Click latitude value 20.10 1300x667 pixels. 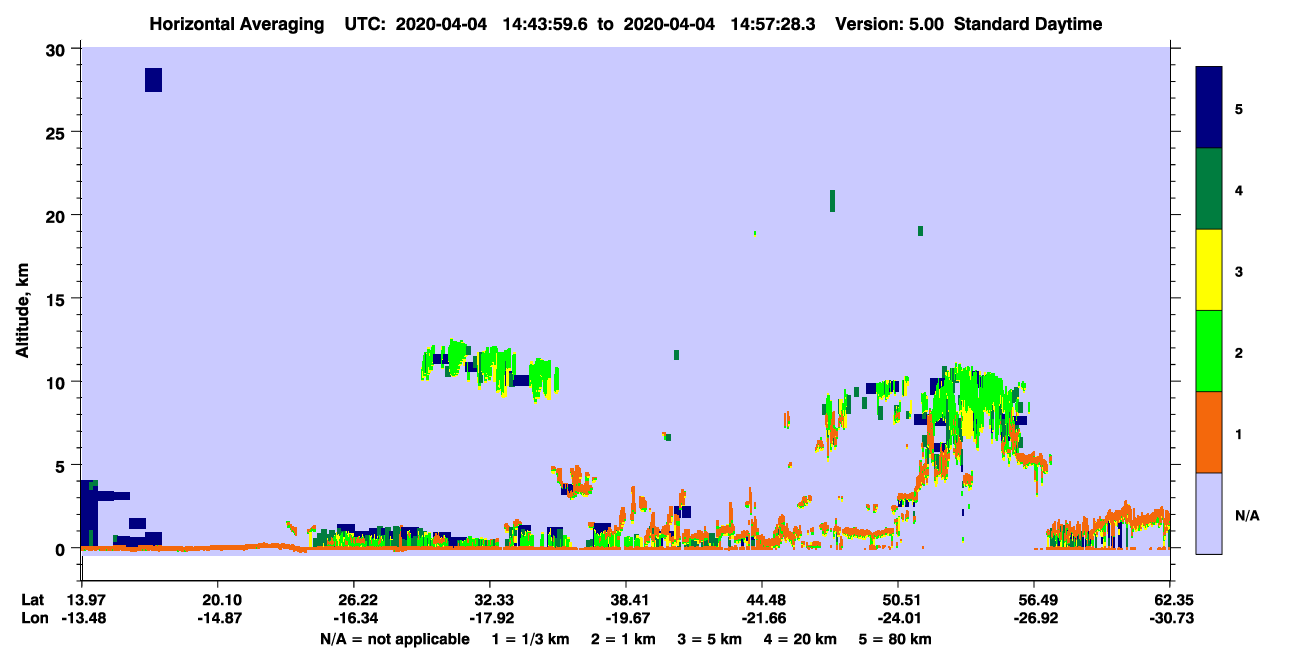(x=217, y=600)
